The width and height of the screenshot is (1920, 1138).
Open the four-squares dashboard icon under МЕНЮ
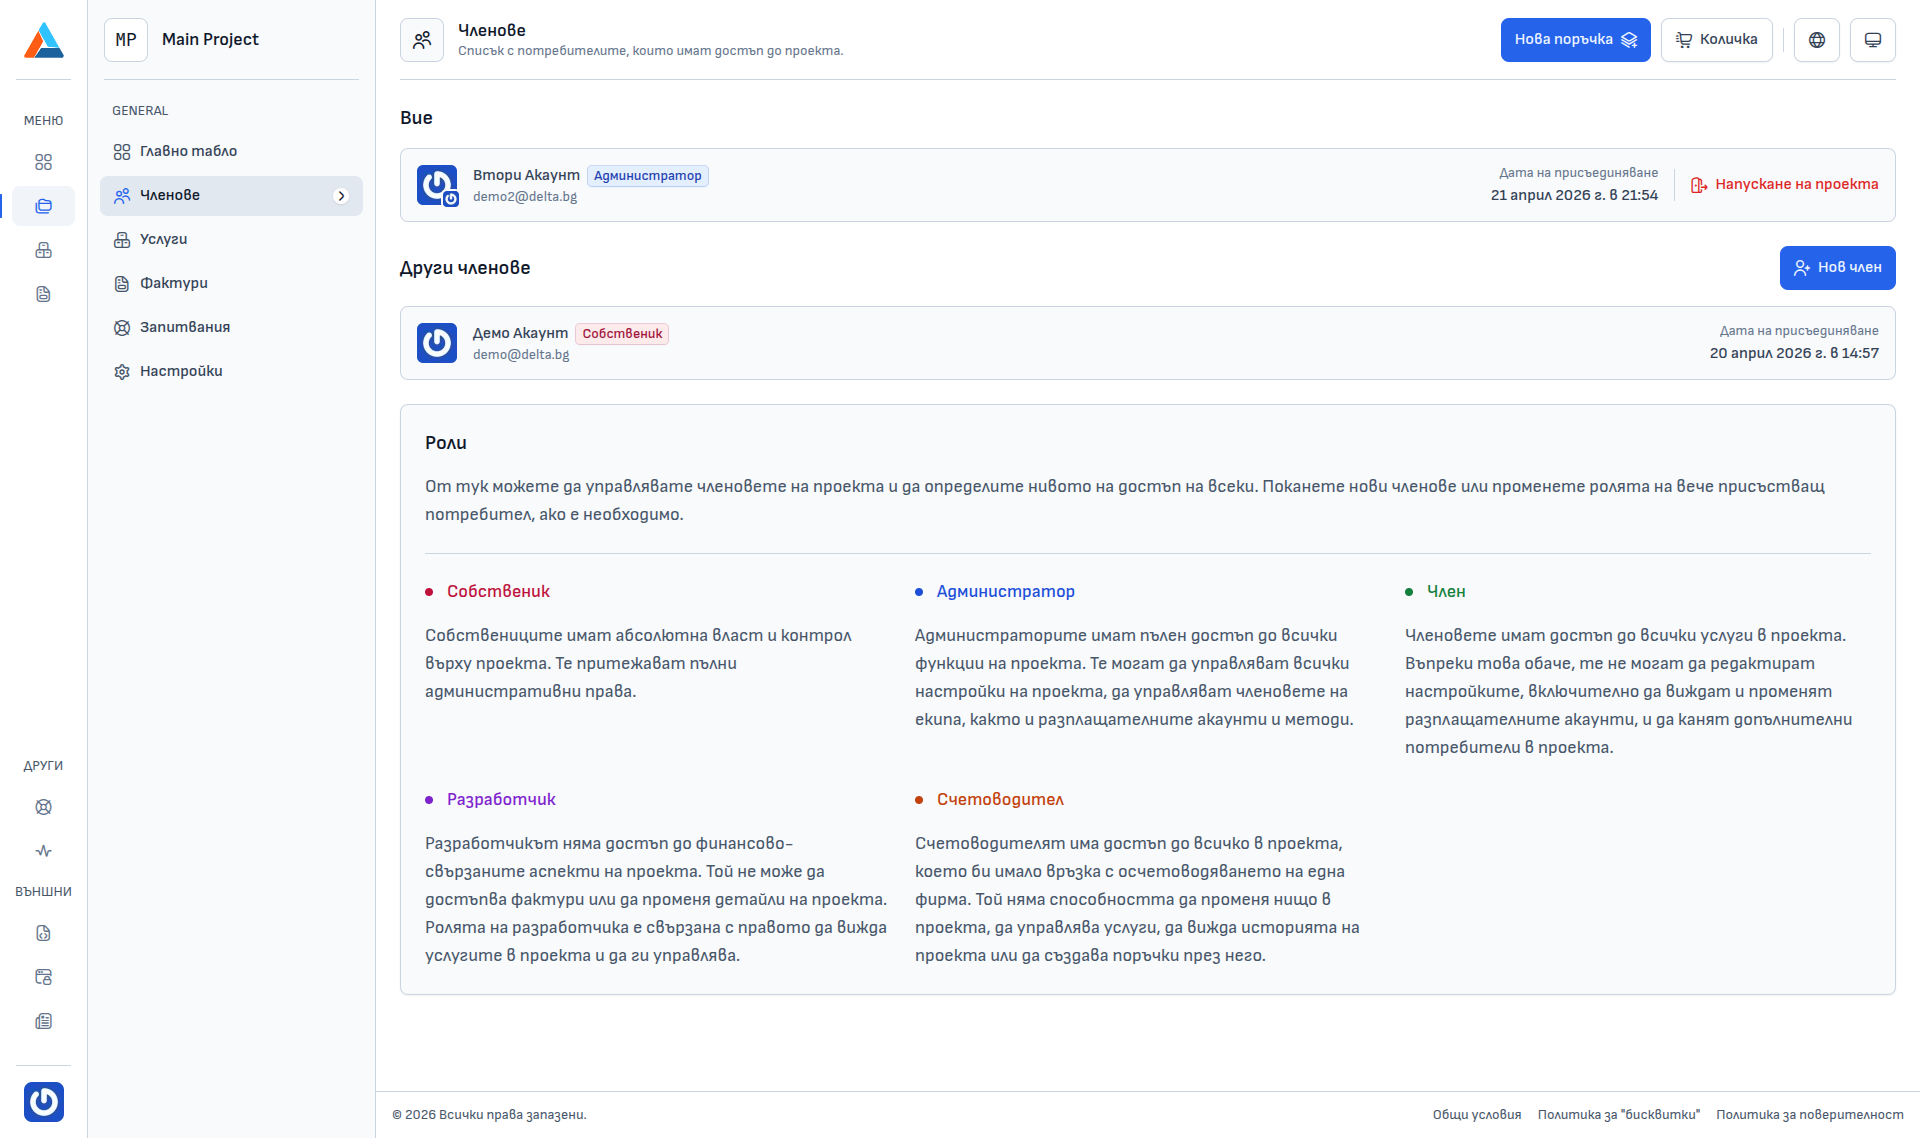pos(43,162)
